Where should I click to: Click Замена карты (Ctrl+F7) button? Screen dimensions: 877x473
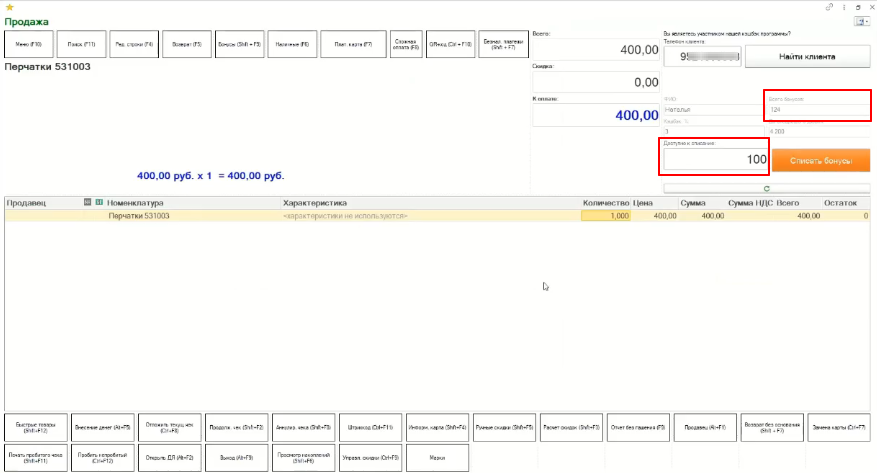pyautogui.click(x=839, y=428)
